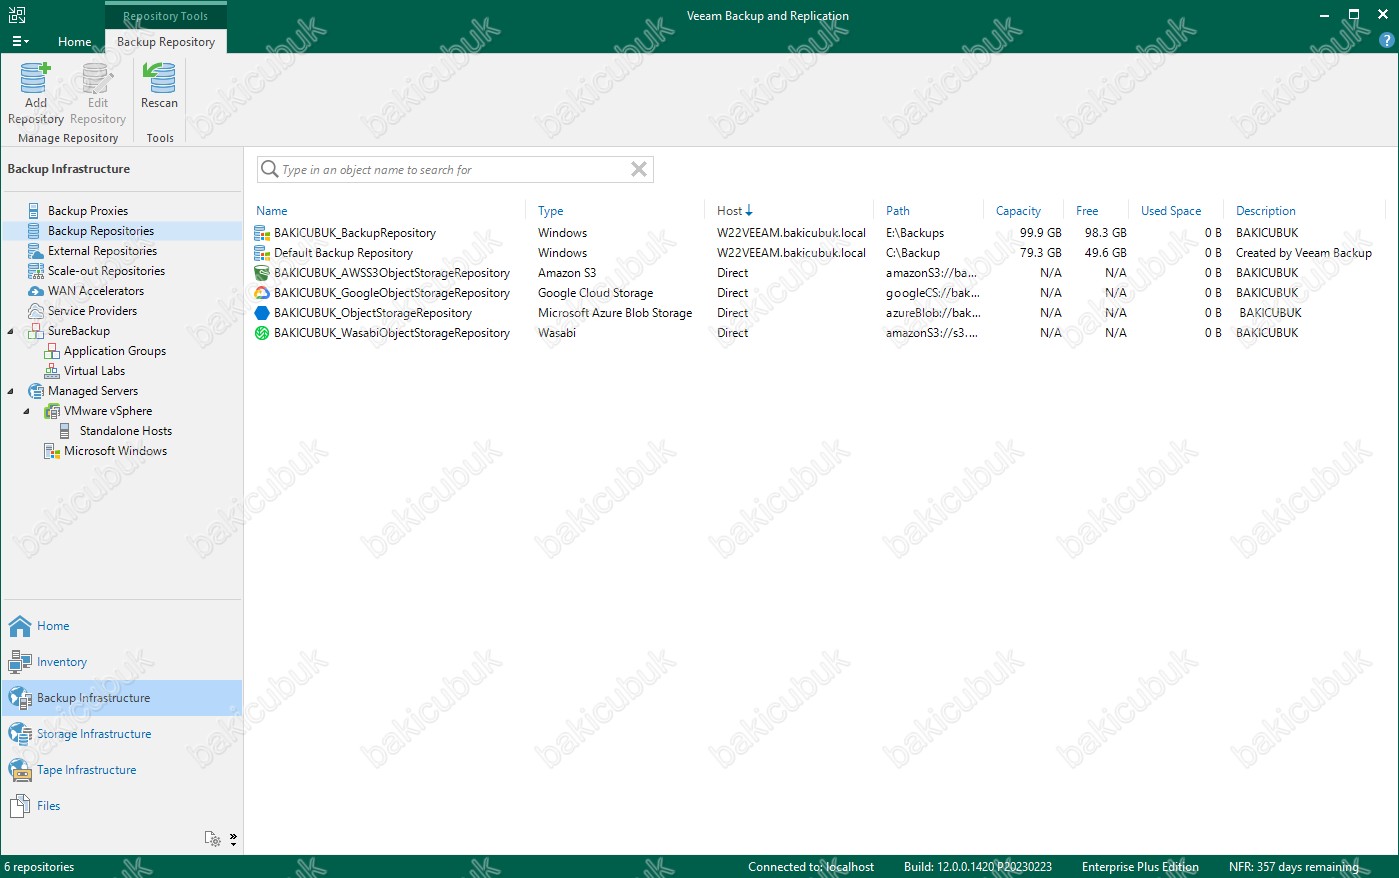Clear the search box with X
The width and height of the screenshot is (1399, 878).
pyautogui.click(x=639, y=169)
